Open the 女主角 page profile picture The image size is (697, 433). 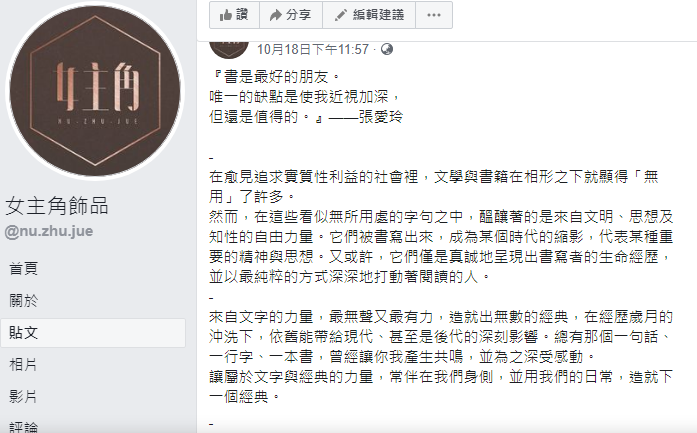pyautogui.click(x=95, y=91)
